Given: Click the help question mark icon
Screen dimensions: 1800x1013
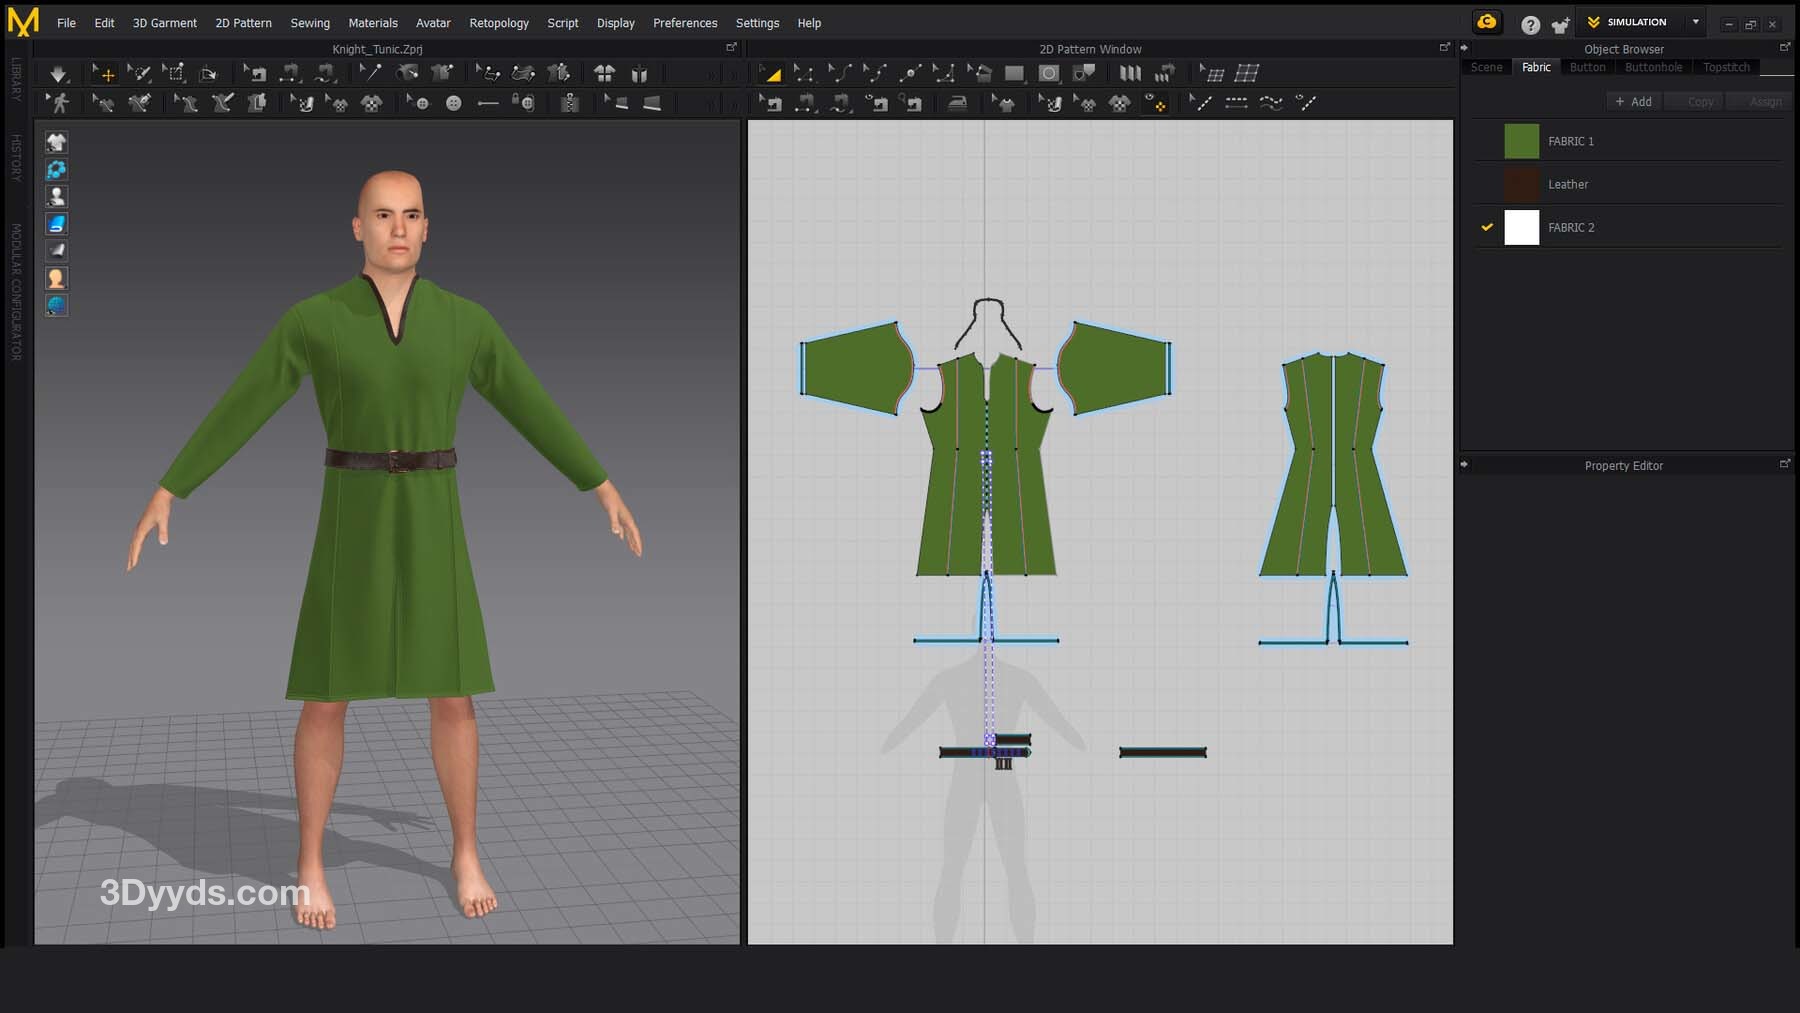Looking at the screenshot, I should [x=1530, y=24].
